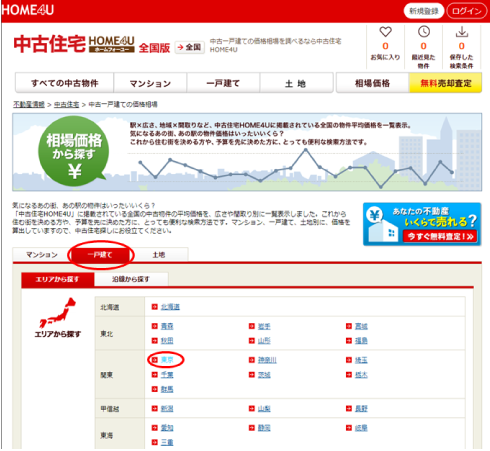The width and height of the screenshot is (490, 451).
Task: Open the 東京 prefecture link
Action: coord(167,360)
